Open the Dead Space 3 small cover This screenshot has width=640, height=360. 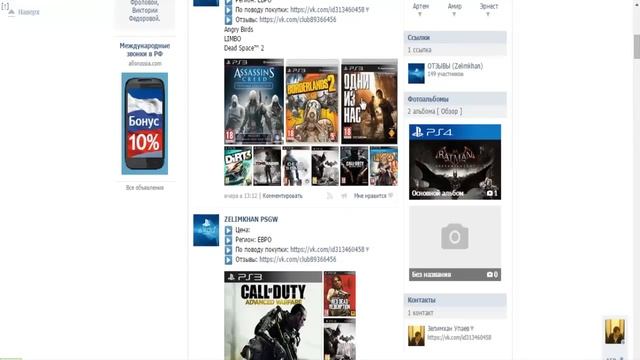(296, 166)
